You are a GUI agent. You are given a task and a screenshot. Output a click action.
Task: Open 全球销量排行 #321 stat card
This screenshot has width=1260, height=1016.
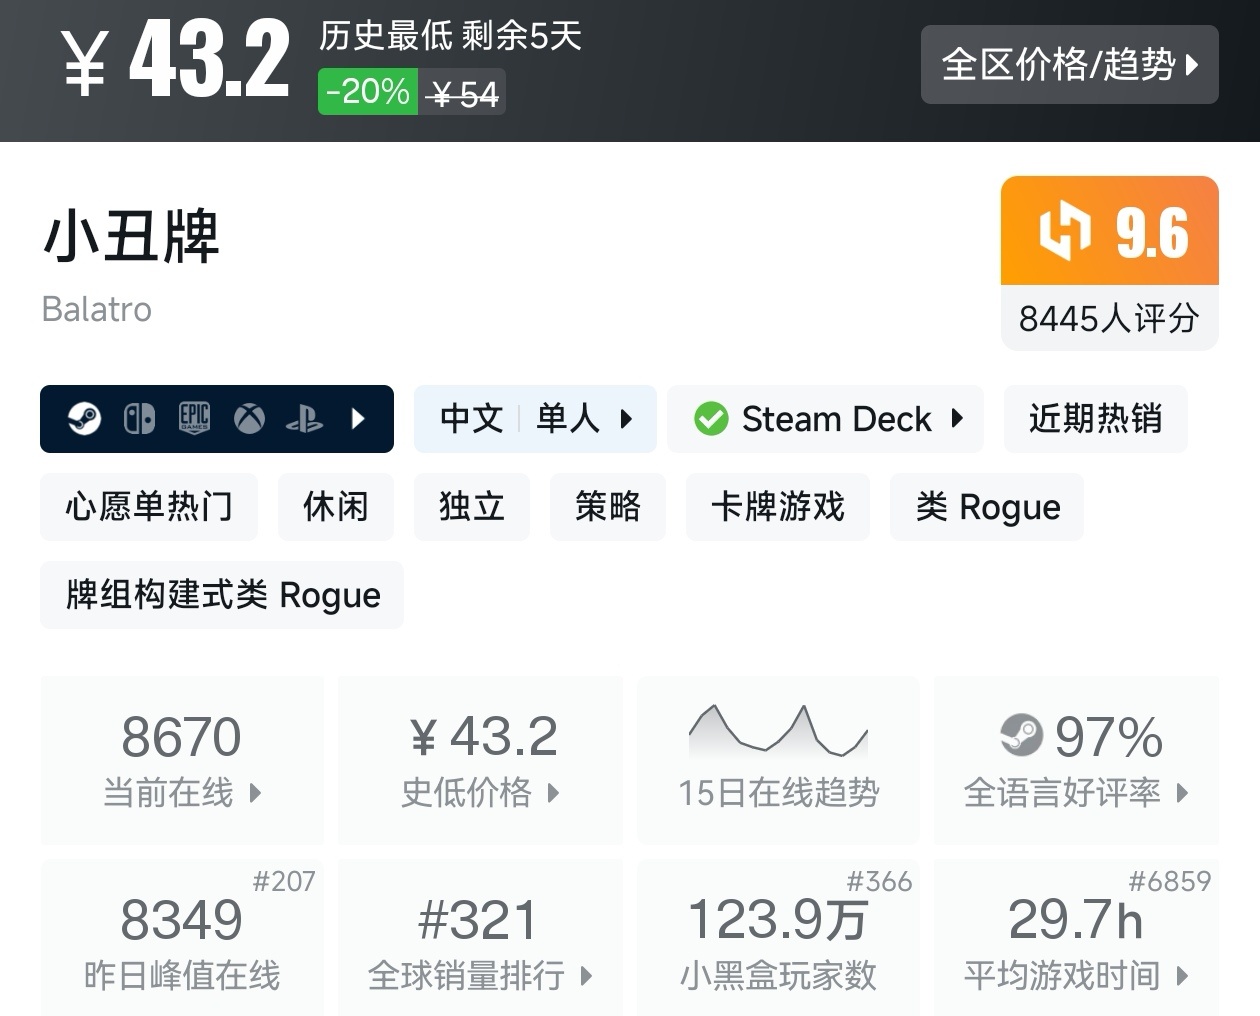pyautogui.click(x=481, y=938)
